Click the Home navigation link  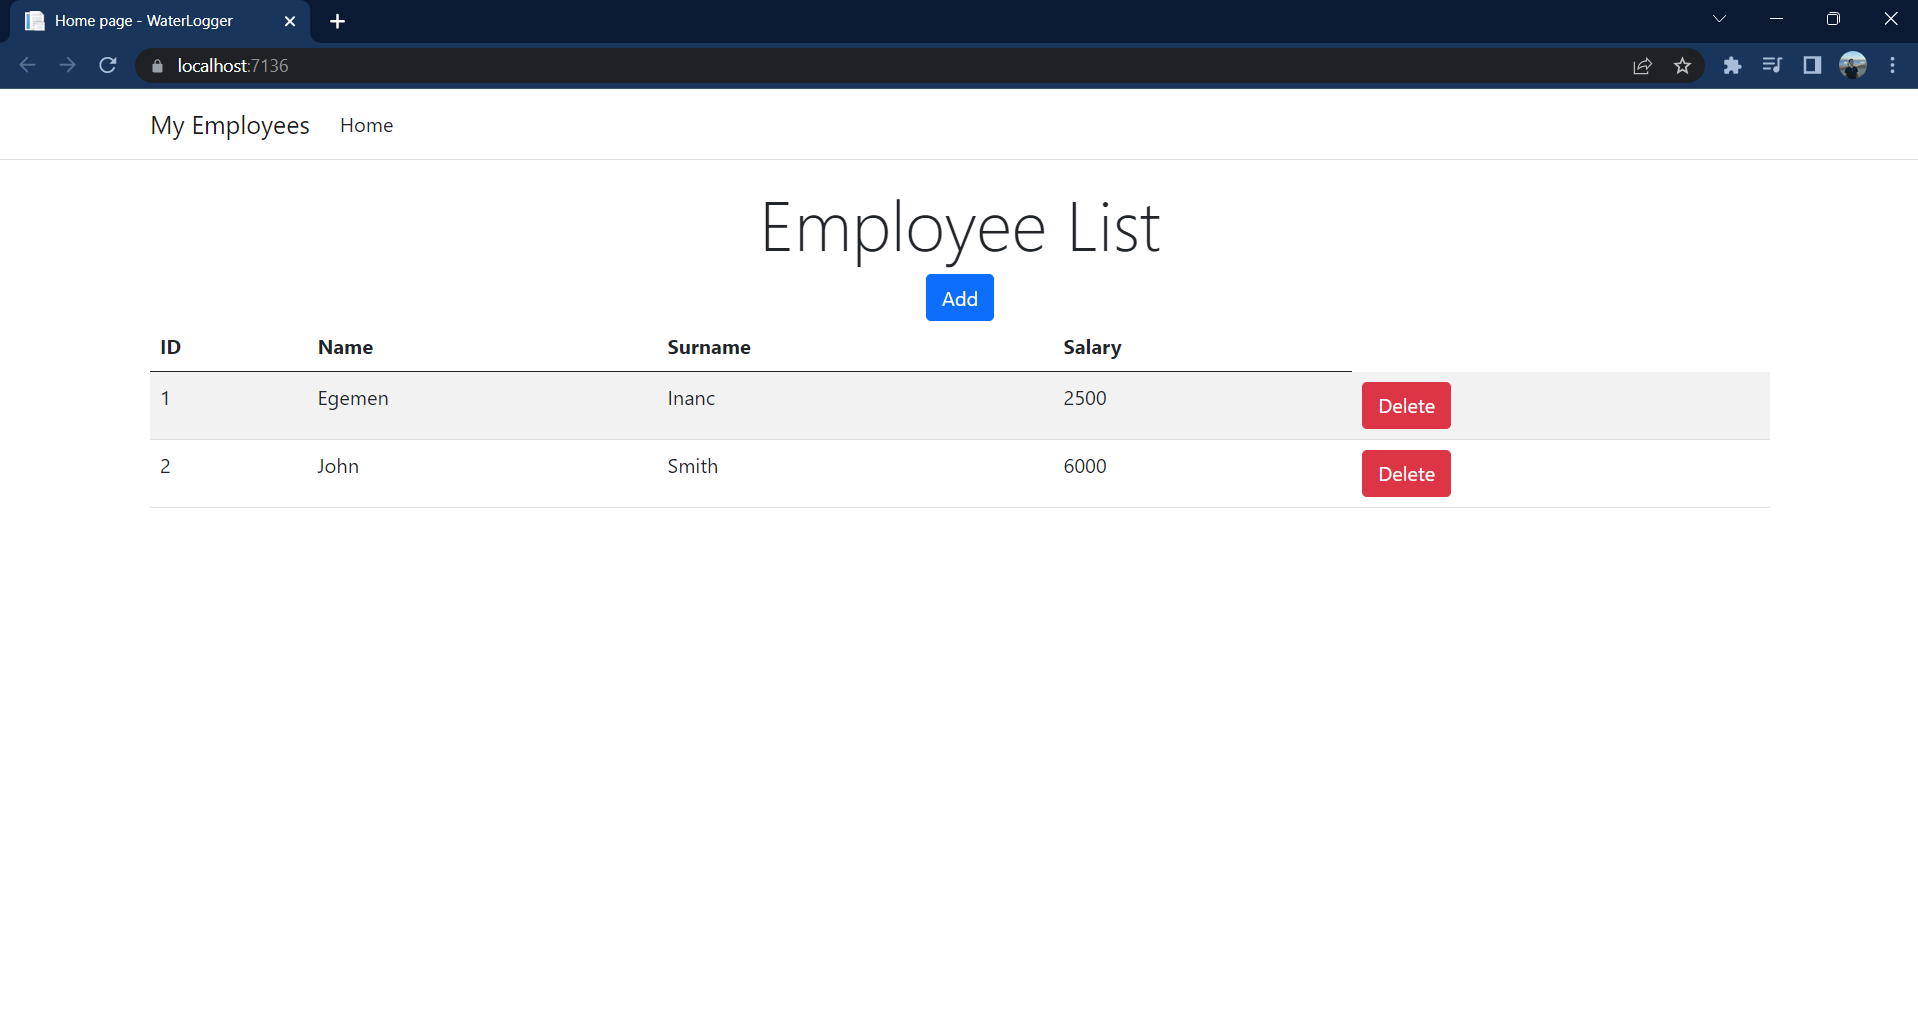[366, 125]
